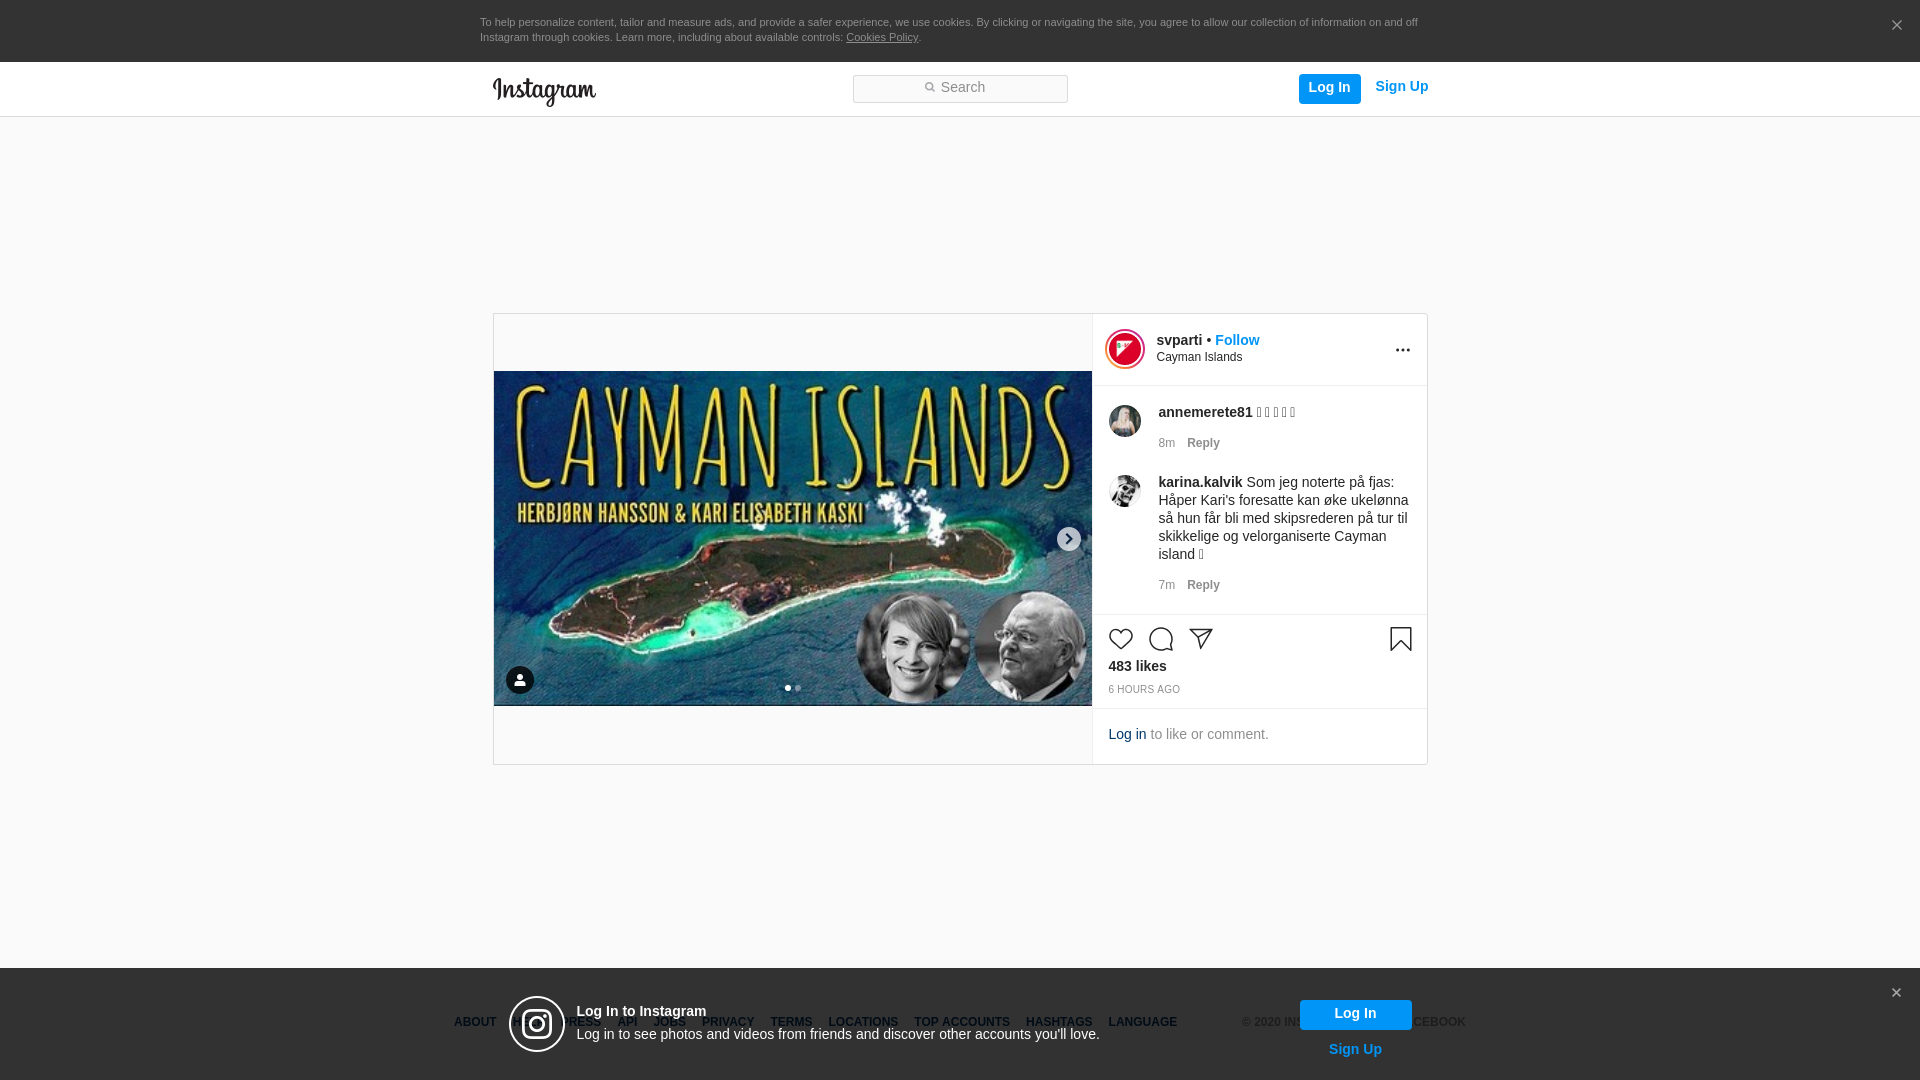Click Log in to like or comment

coord(1127,734)
